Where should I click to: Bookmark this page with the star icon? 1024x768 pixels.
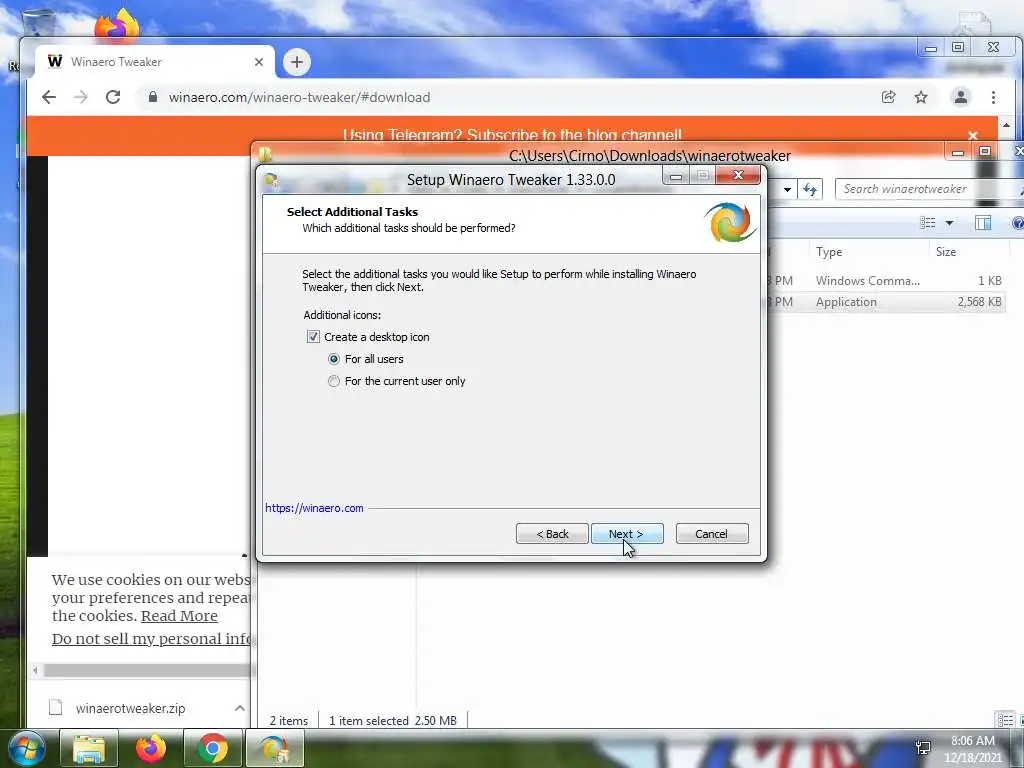click(921, 97)
